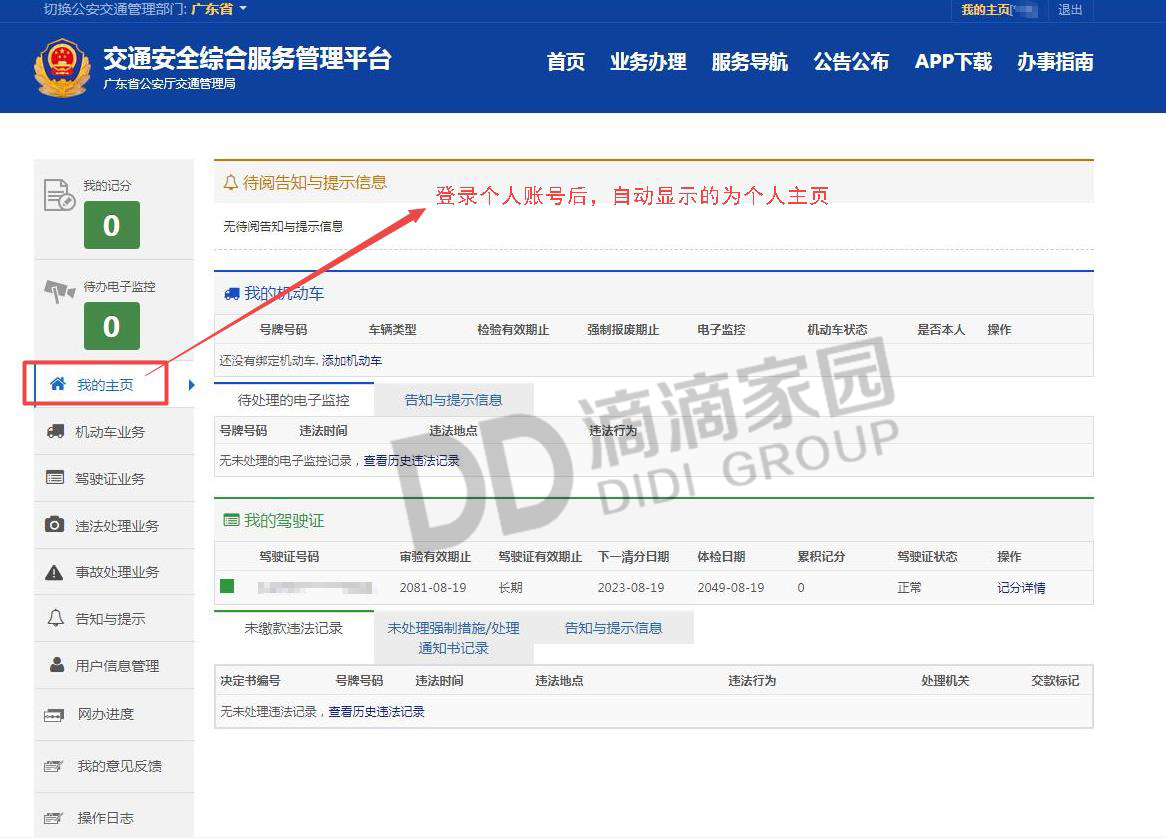Click 查看历史违法记录 under 电子监控记录

click(411, 461)
